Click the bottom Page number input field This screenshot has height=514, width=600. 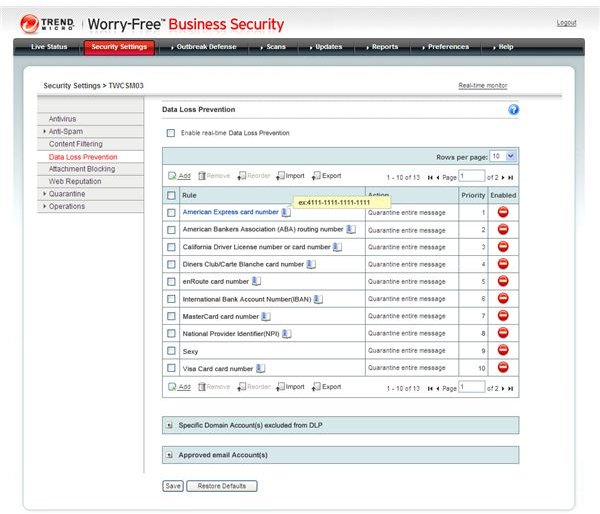click(472, 387)
